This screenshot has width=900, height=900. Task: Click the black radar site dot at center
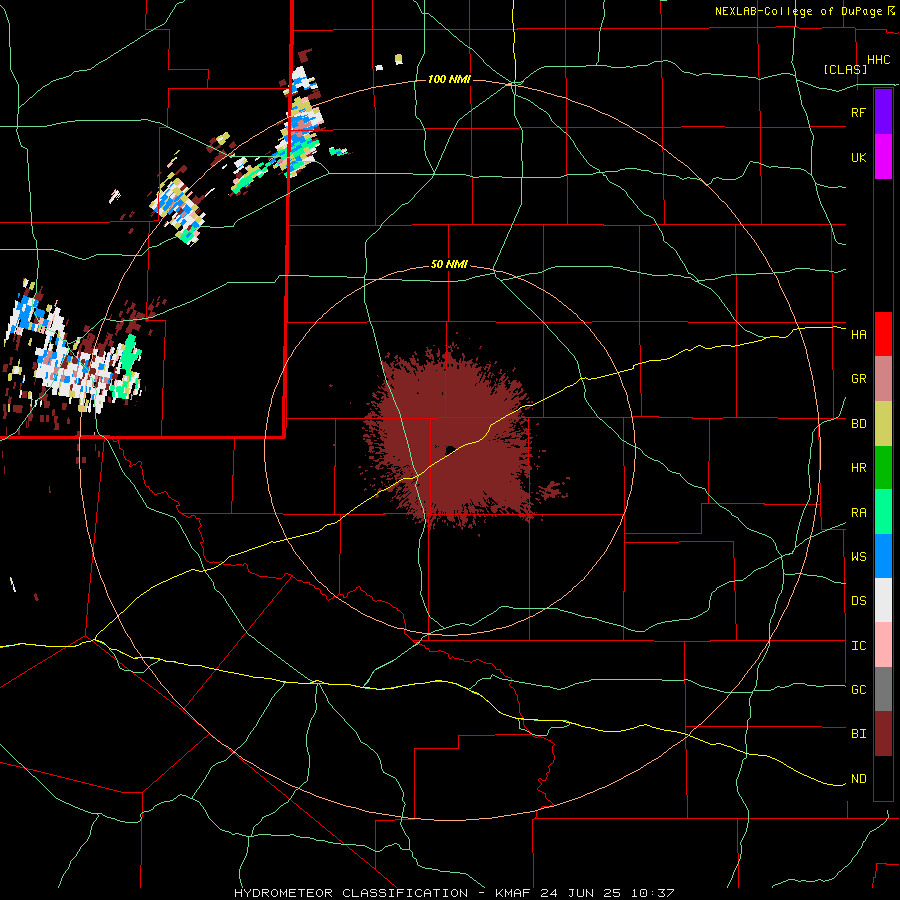tap(450, 449)
